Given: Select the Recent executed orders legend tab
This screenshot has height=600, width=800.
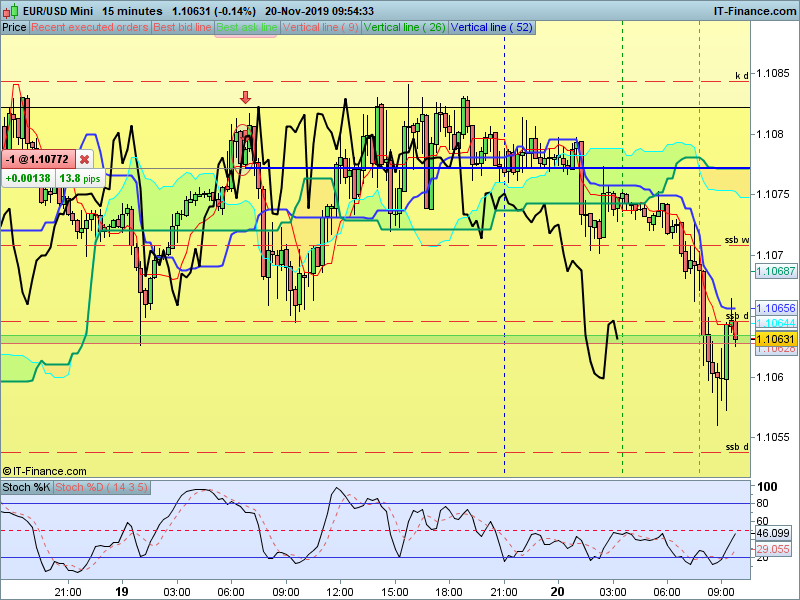Looking at the screenshot, I should click(90, 28).
